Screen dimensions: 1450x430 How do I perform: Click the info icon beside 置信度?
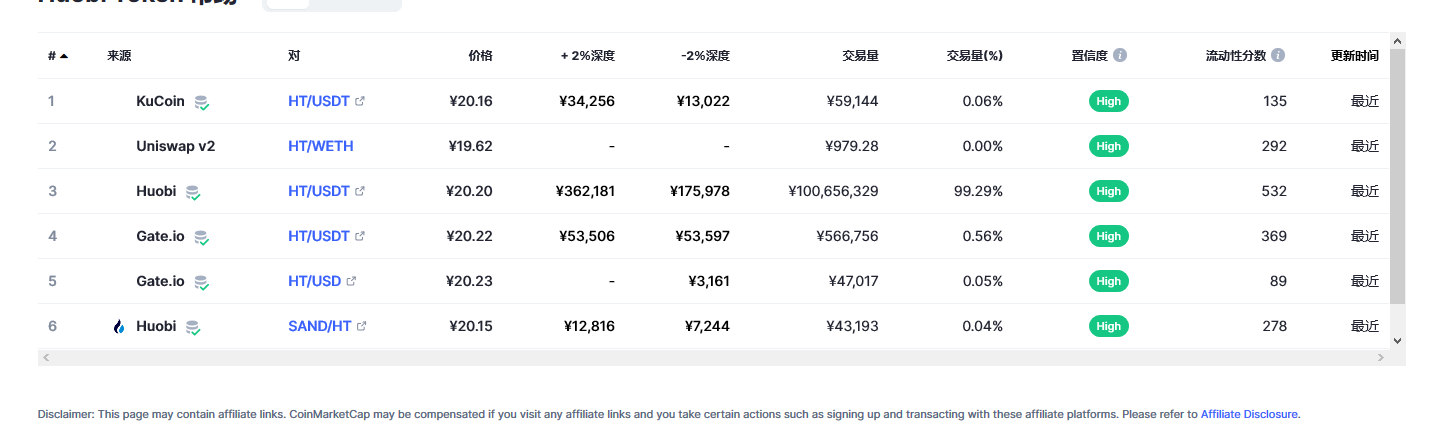click(1120, 55)
